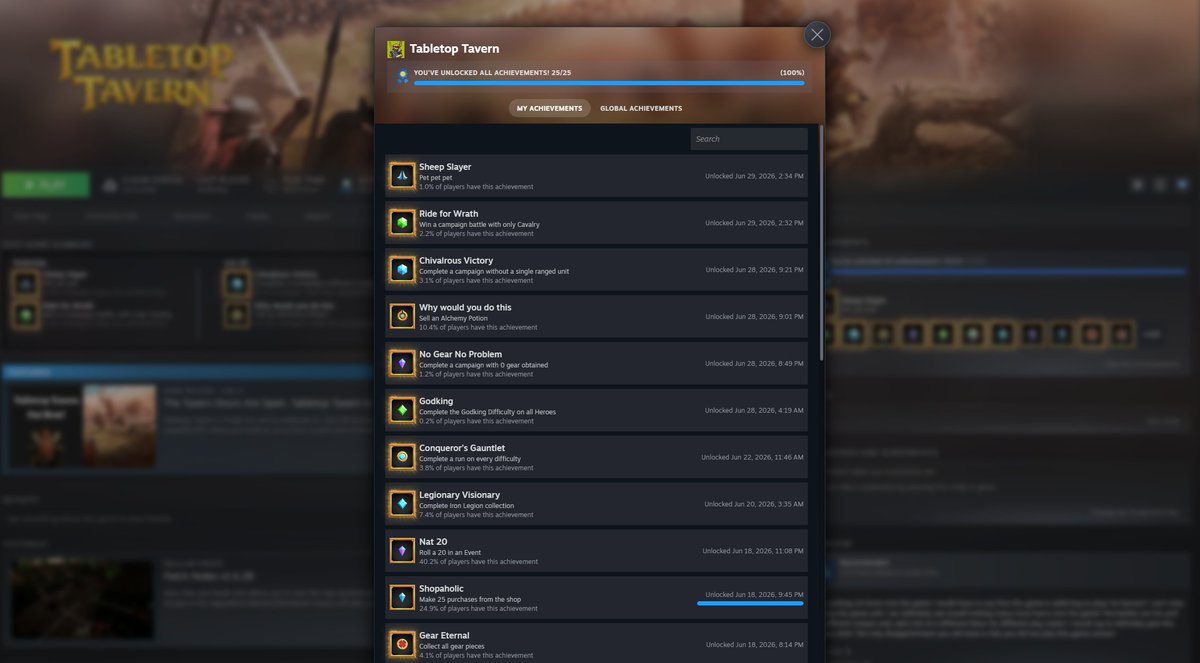Click the 'Why would you do this' title
Image resolution: width=1200 pixels, height=663 pixels.
click(465, 308)
